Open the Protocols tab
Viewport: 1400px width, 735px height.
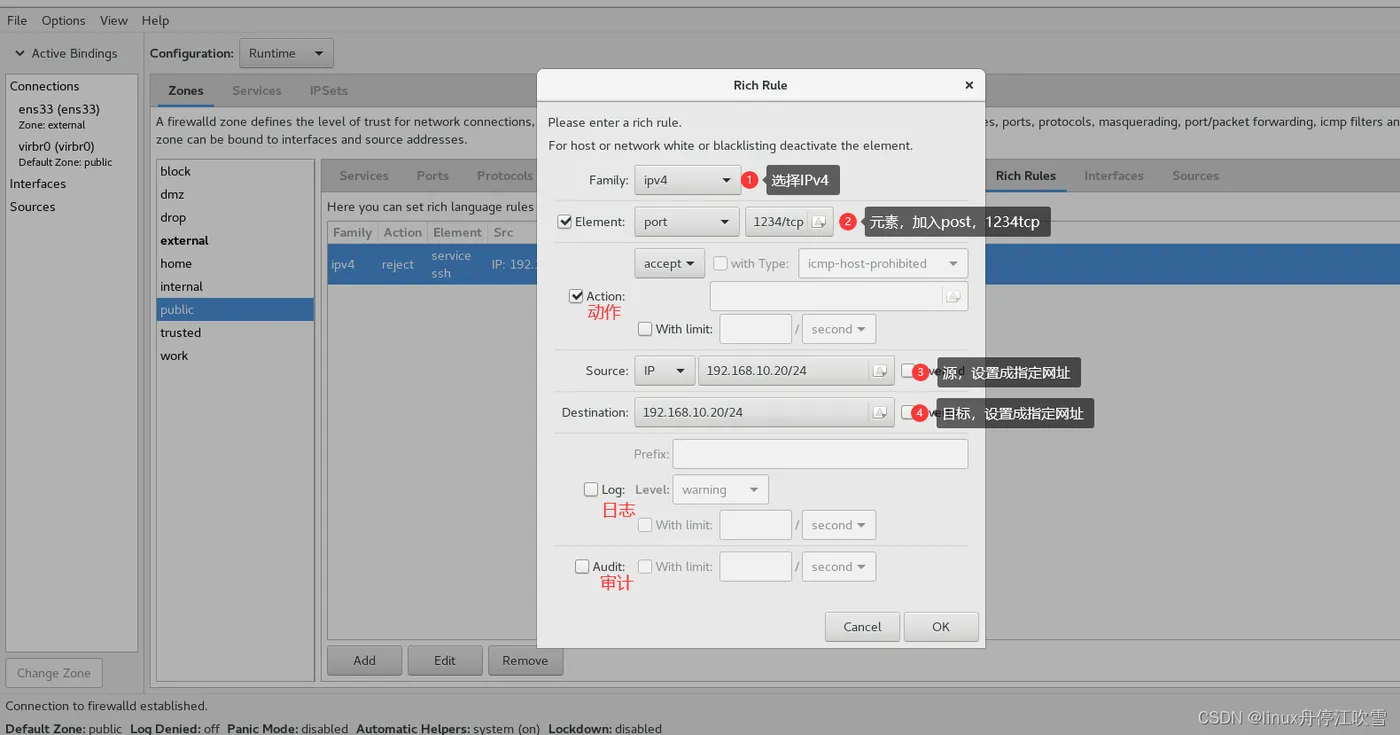point(505,175)
